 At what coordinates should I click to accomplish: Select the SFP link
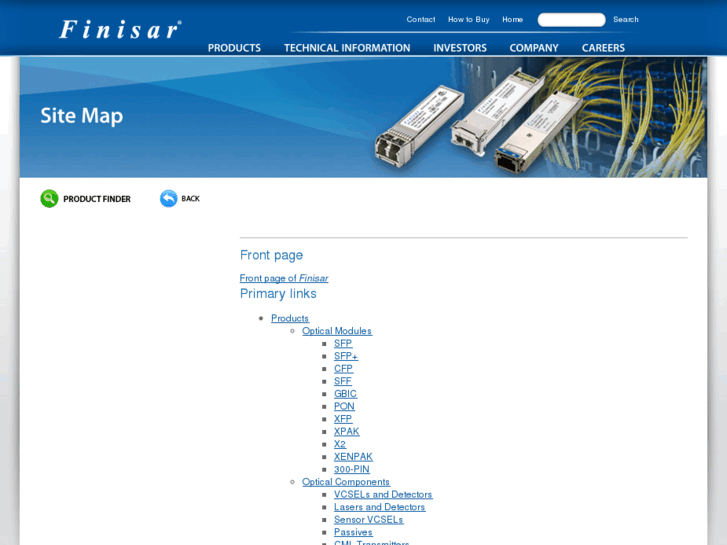pos(343,343)
